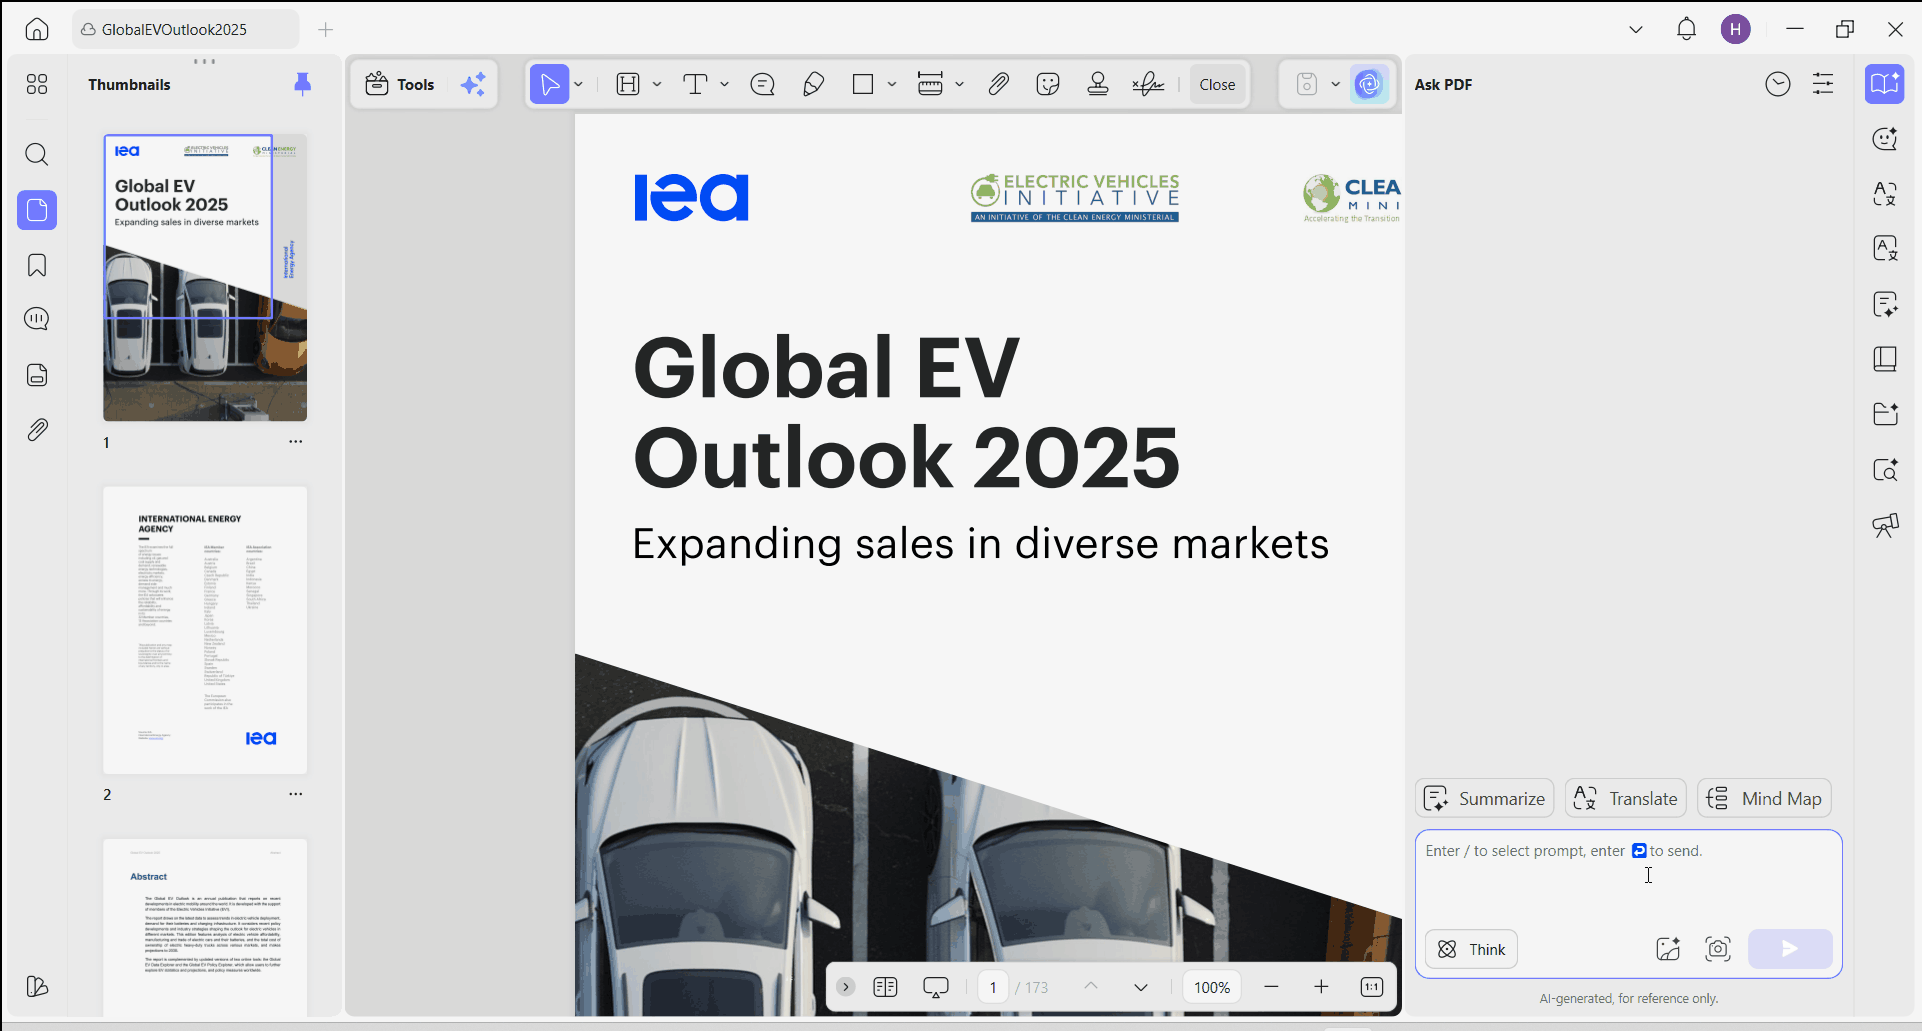
Task: Close the comment toolbar
Action: (x=1217, y=84)
